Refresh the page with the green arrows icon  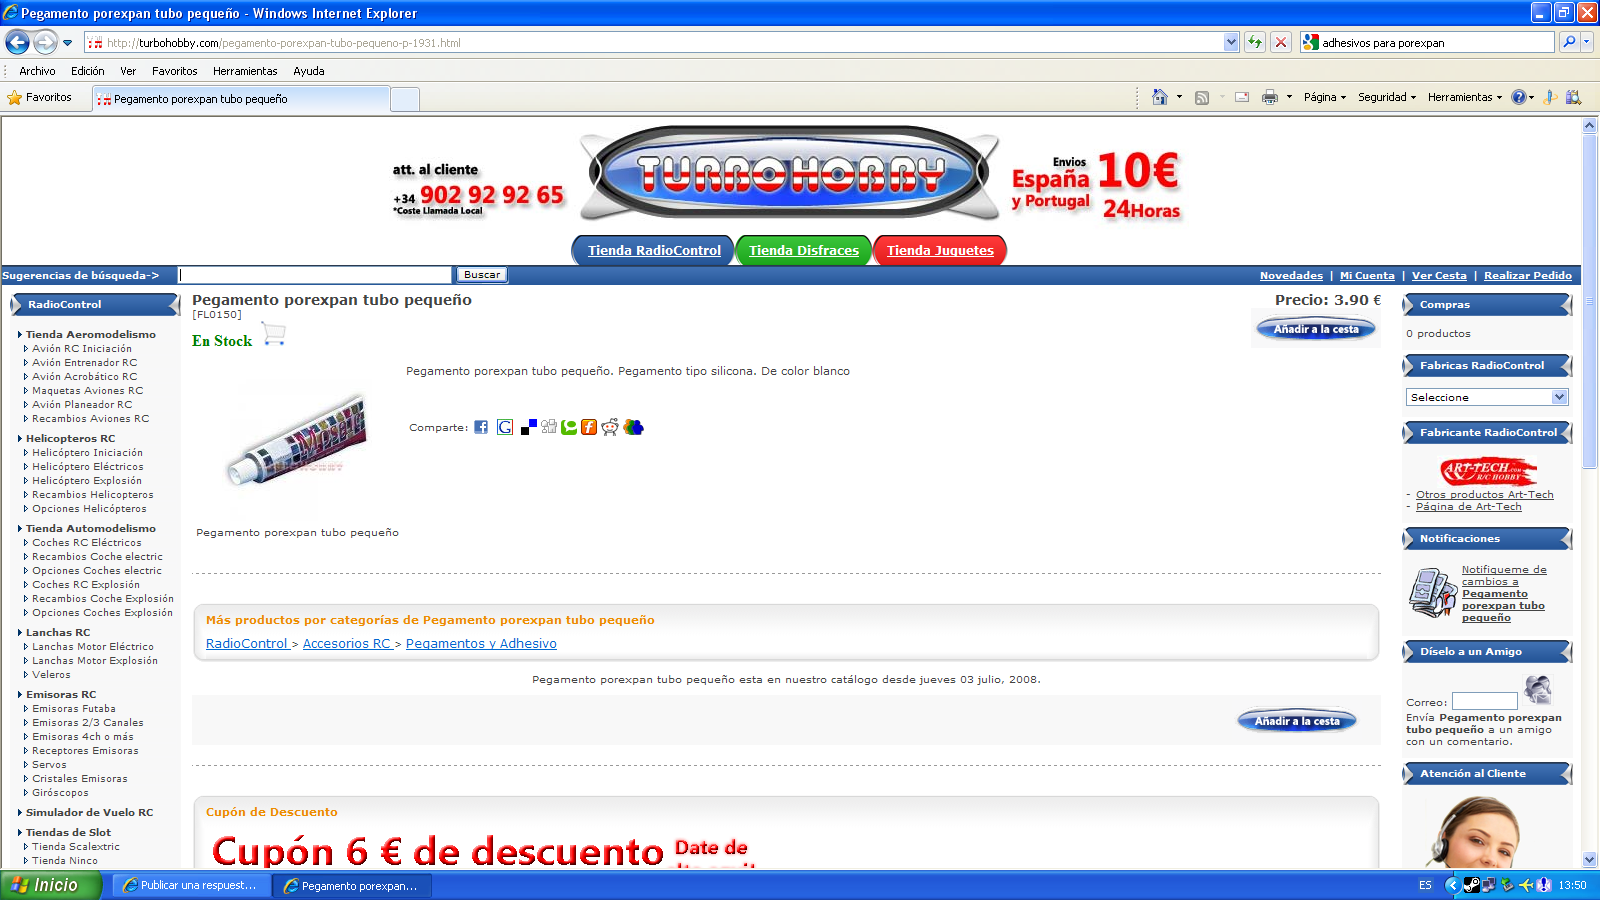point(1254,42)
